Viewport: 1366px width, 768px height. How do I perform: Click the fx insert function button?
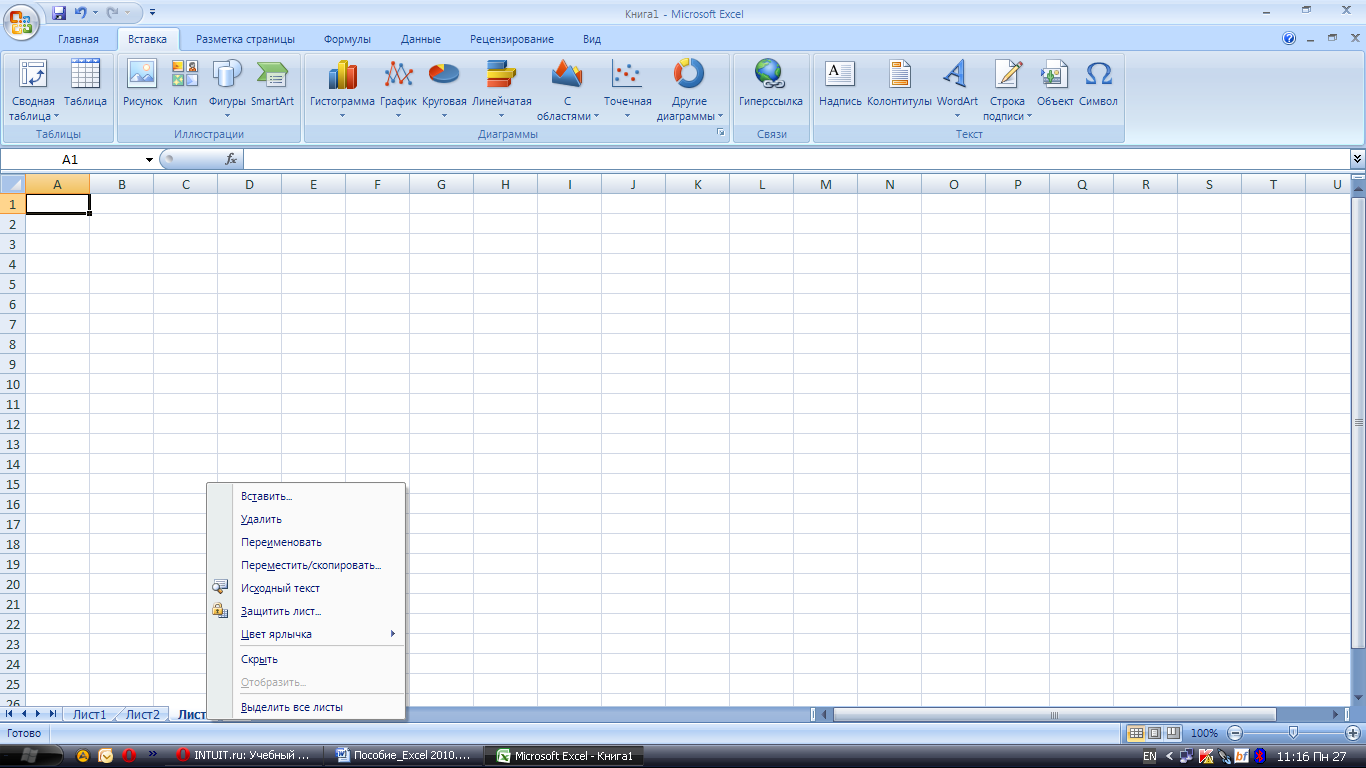(231, 159)
